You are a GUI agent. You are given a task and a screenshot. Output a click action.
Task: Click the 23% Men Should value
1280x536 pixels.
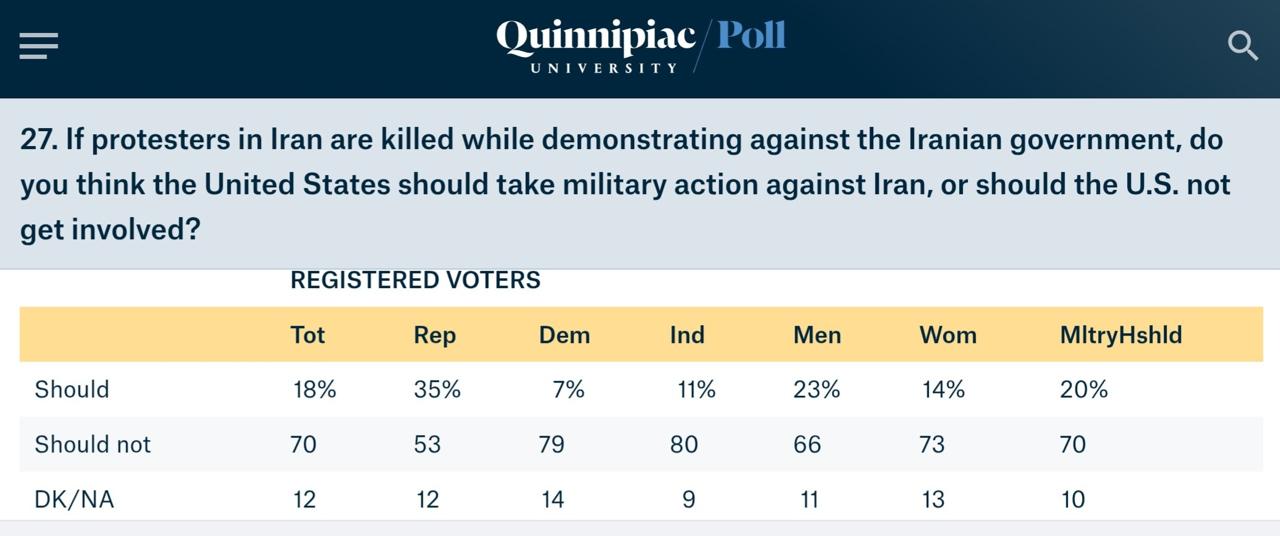tap(817, 389)
